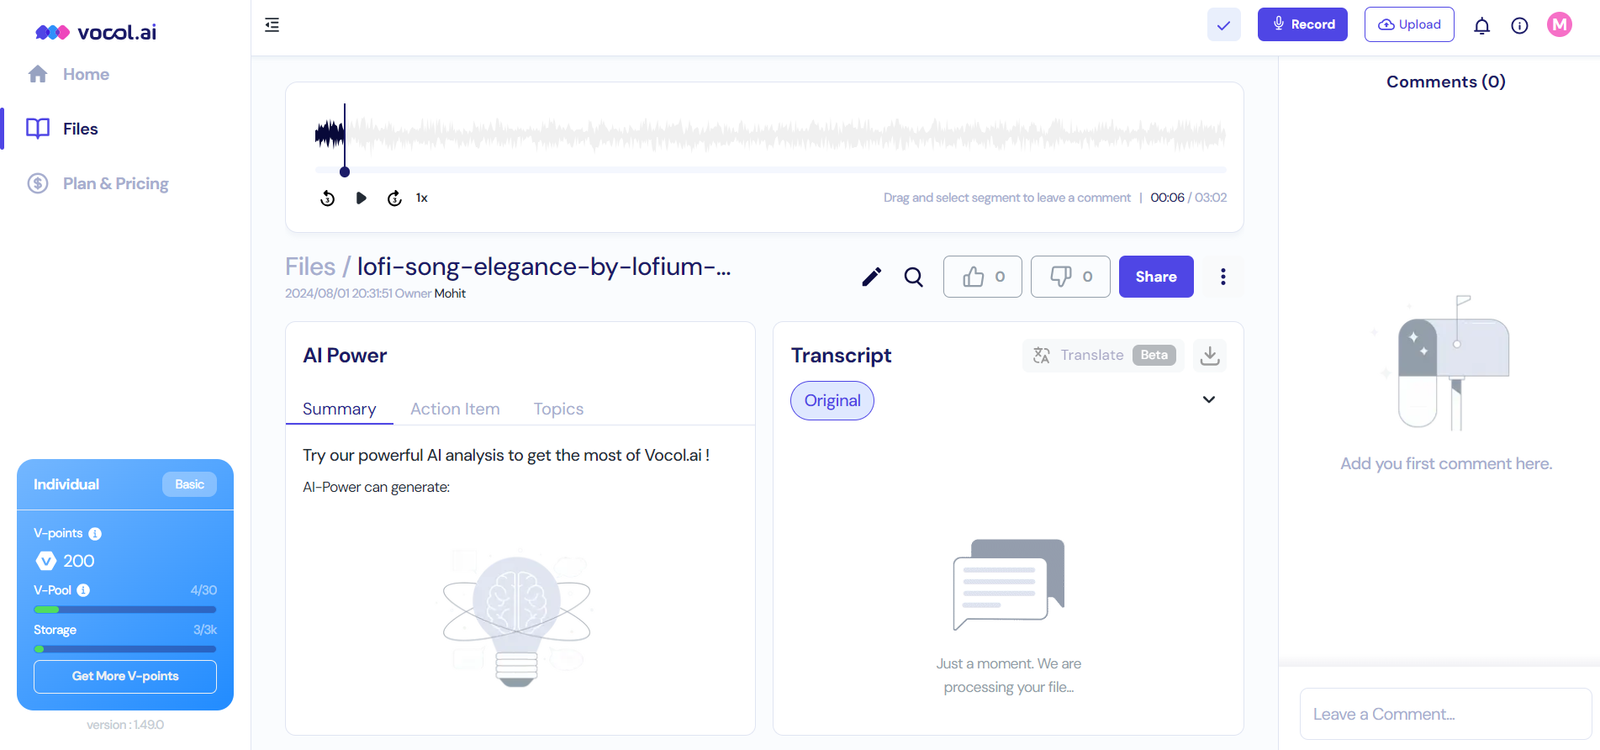Viewport: 1600px width, 750px height.
Task: Like the file with thumbs up
Action: pyautogui.click(x=982, y=277)
